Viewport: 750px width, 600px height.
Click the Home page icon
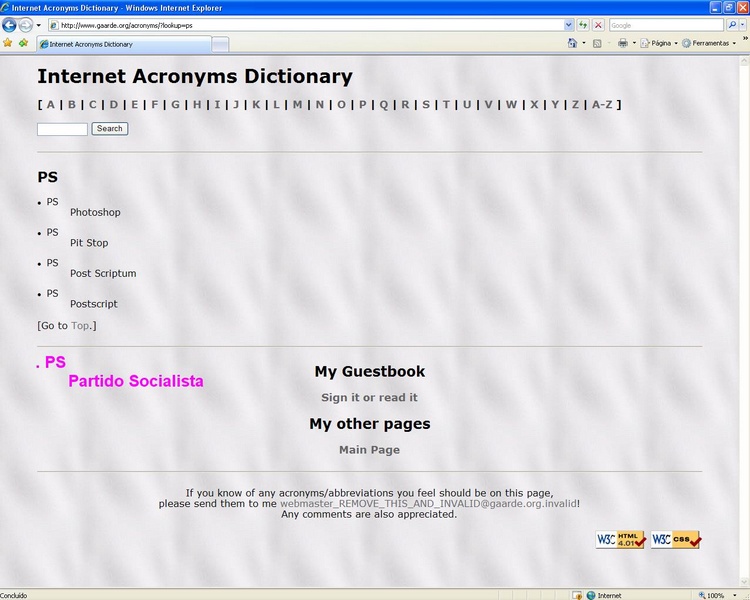(x=572, y=43)
